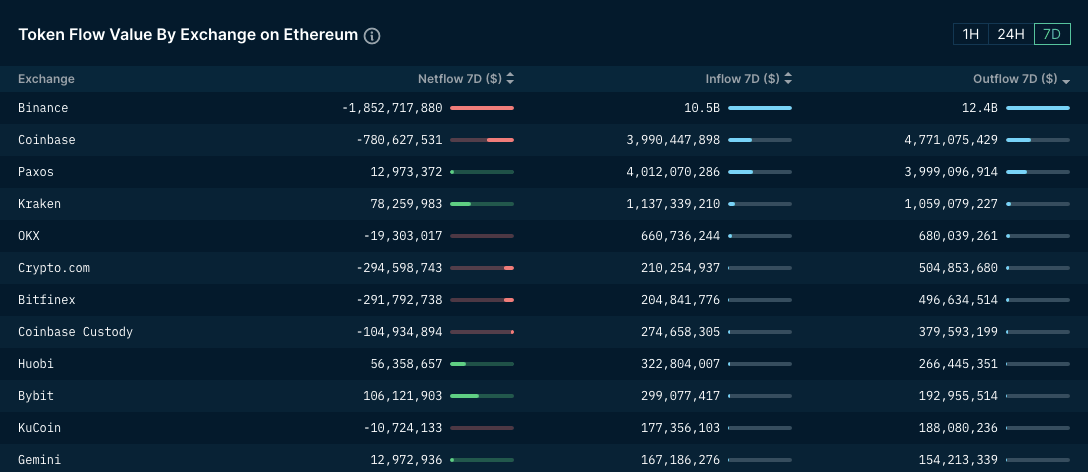Click Coinbase Custody outflow 379,593,199
The image size is (1088, 472).
tap(958, 332)
